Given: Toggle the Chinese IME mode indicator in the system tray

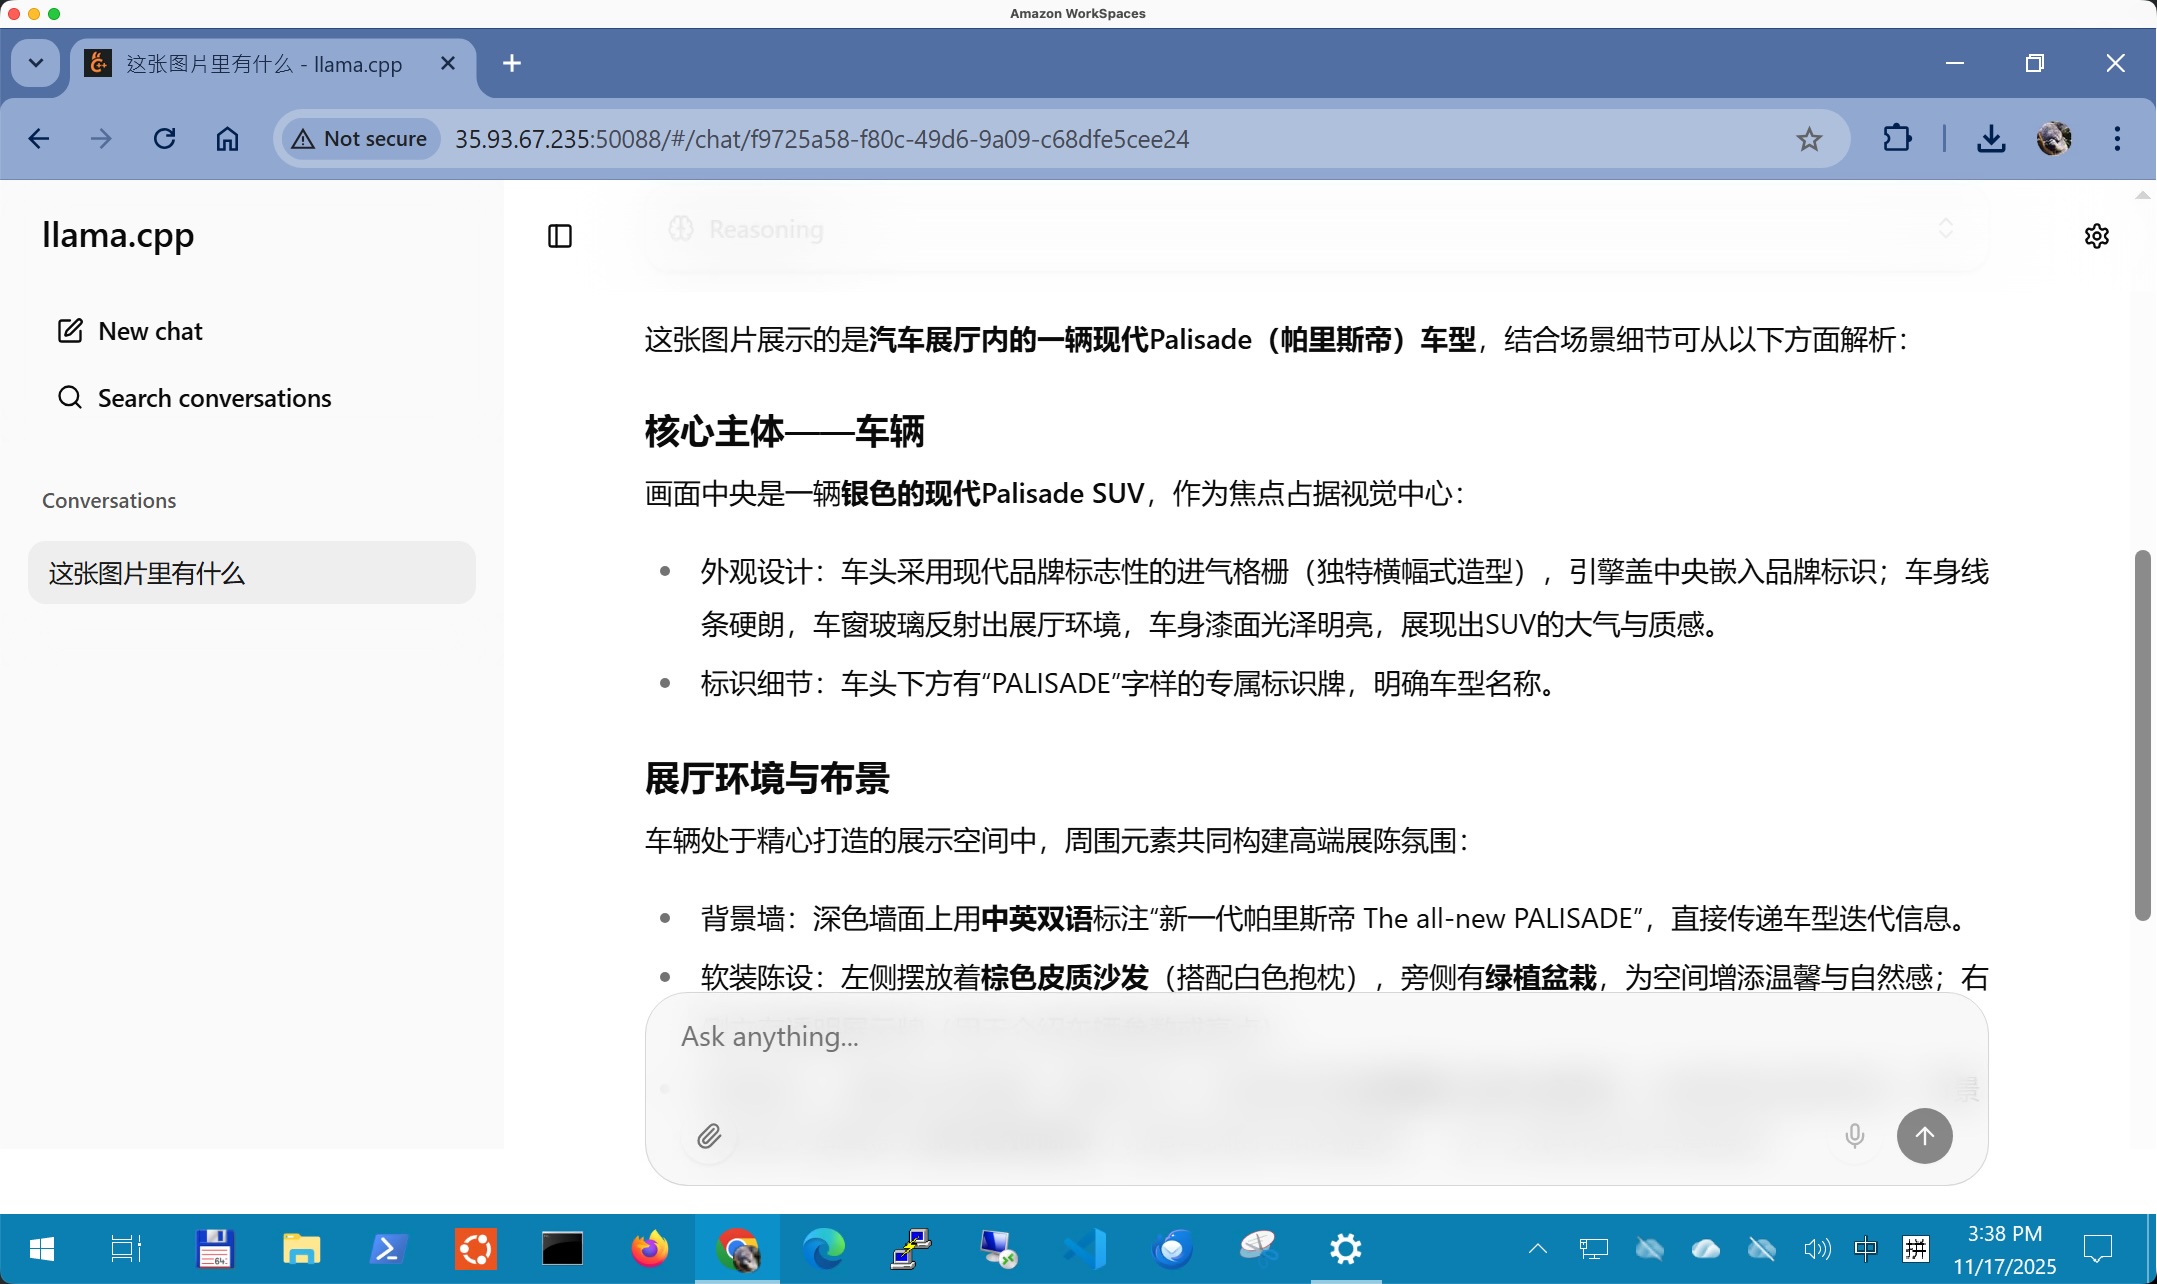Looking at the screenshot, I should point(1865,1248).
